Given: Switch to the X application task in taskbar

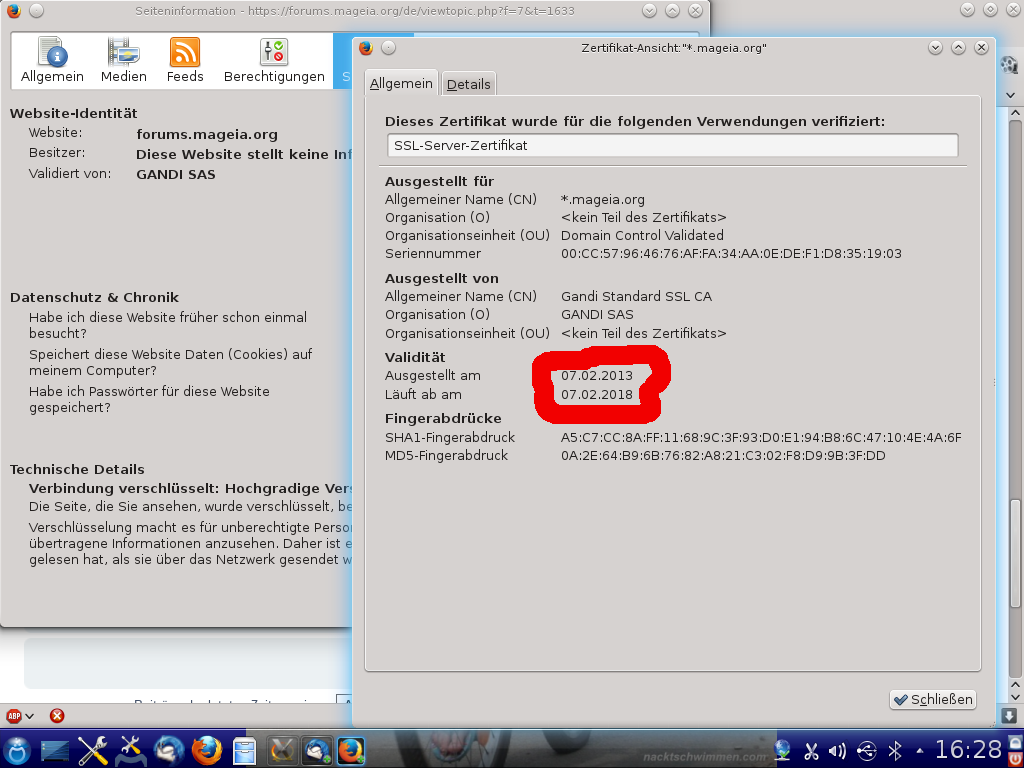Looking at the screenshot, I should click(283, 751).
